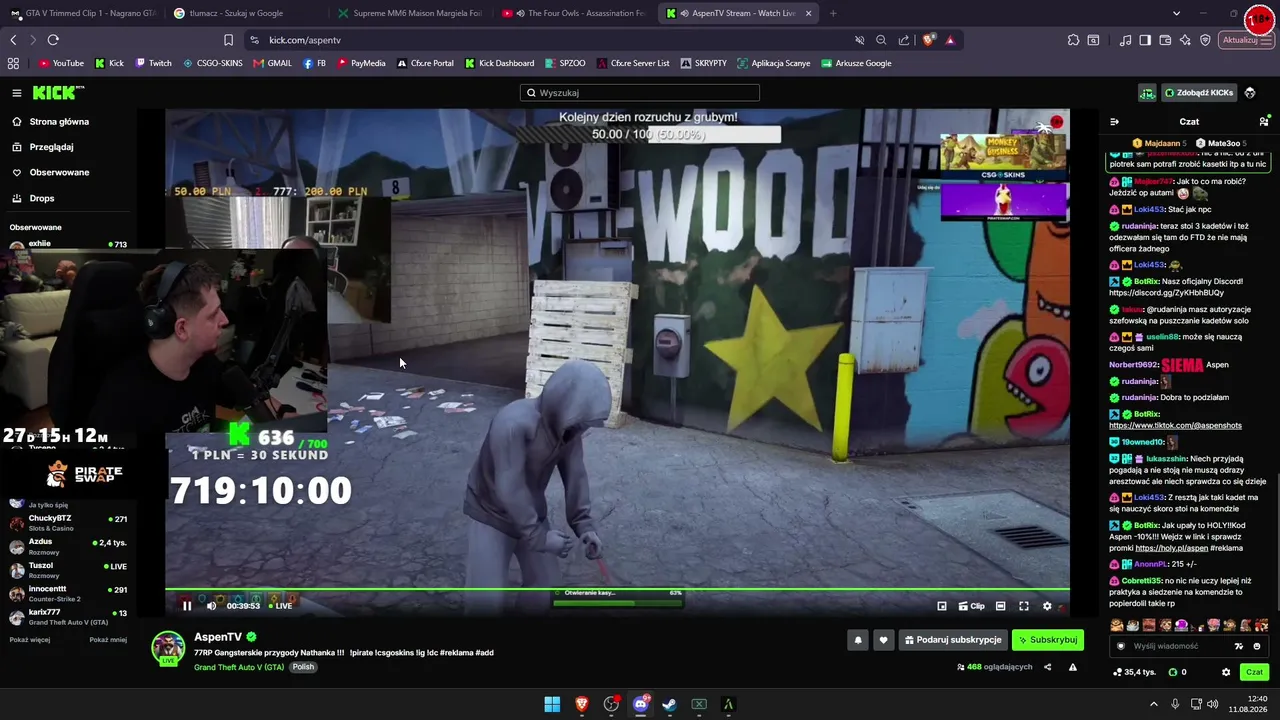Go to the Kick logo home
The image size is (1280, 720).
click(58, 93)
